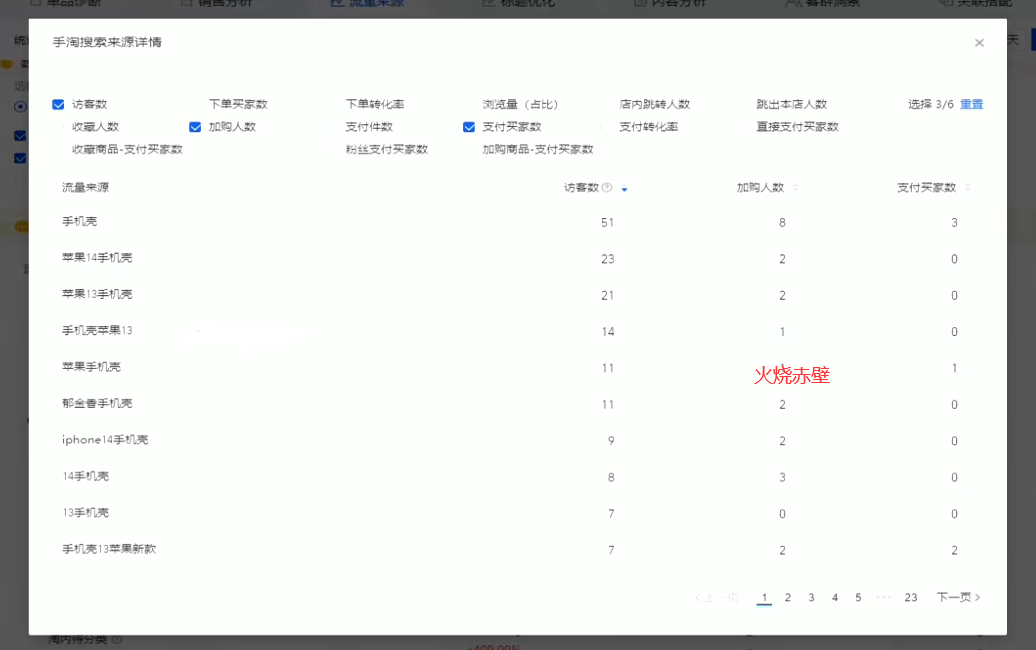The width and height of the screenshot is (1036, 650).
Task: Click visitor count 9 in iphone14手机壳 row
Action: pos(611,441)
